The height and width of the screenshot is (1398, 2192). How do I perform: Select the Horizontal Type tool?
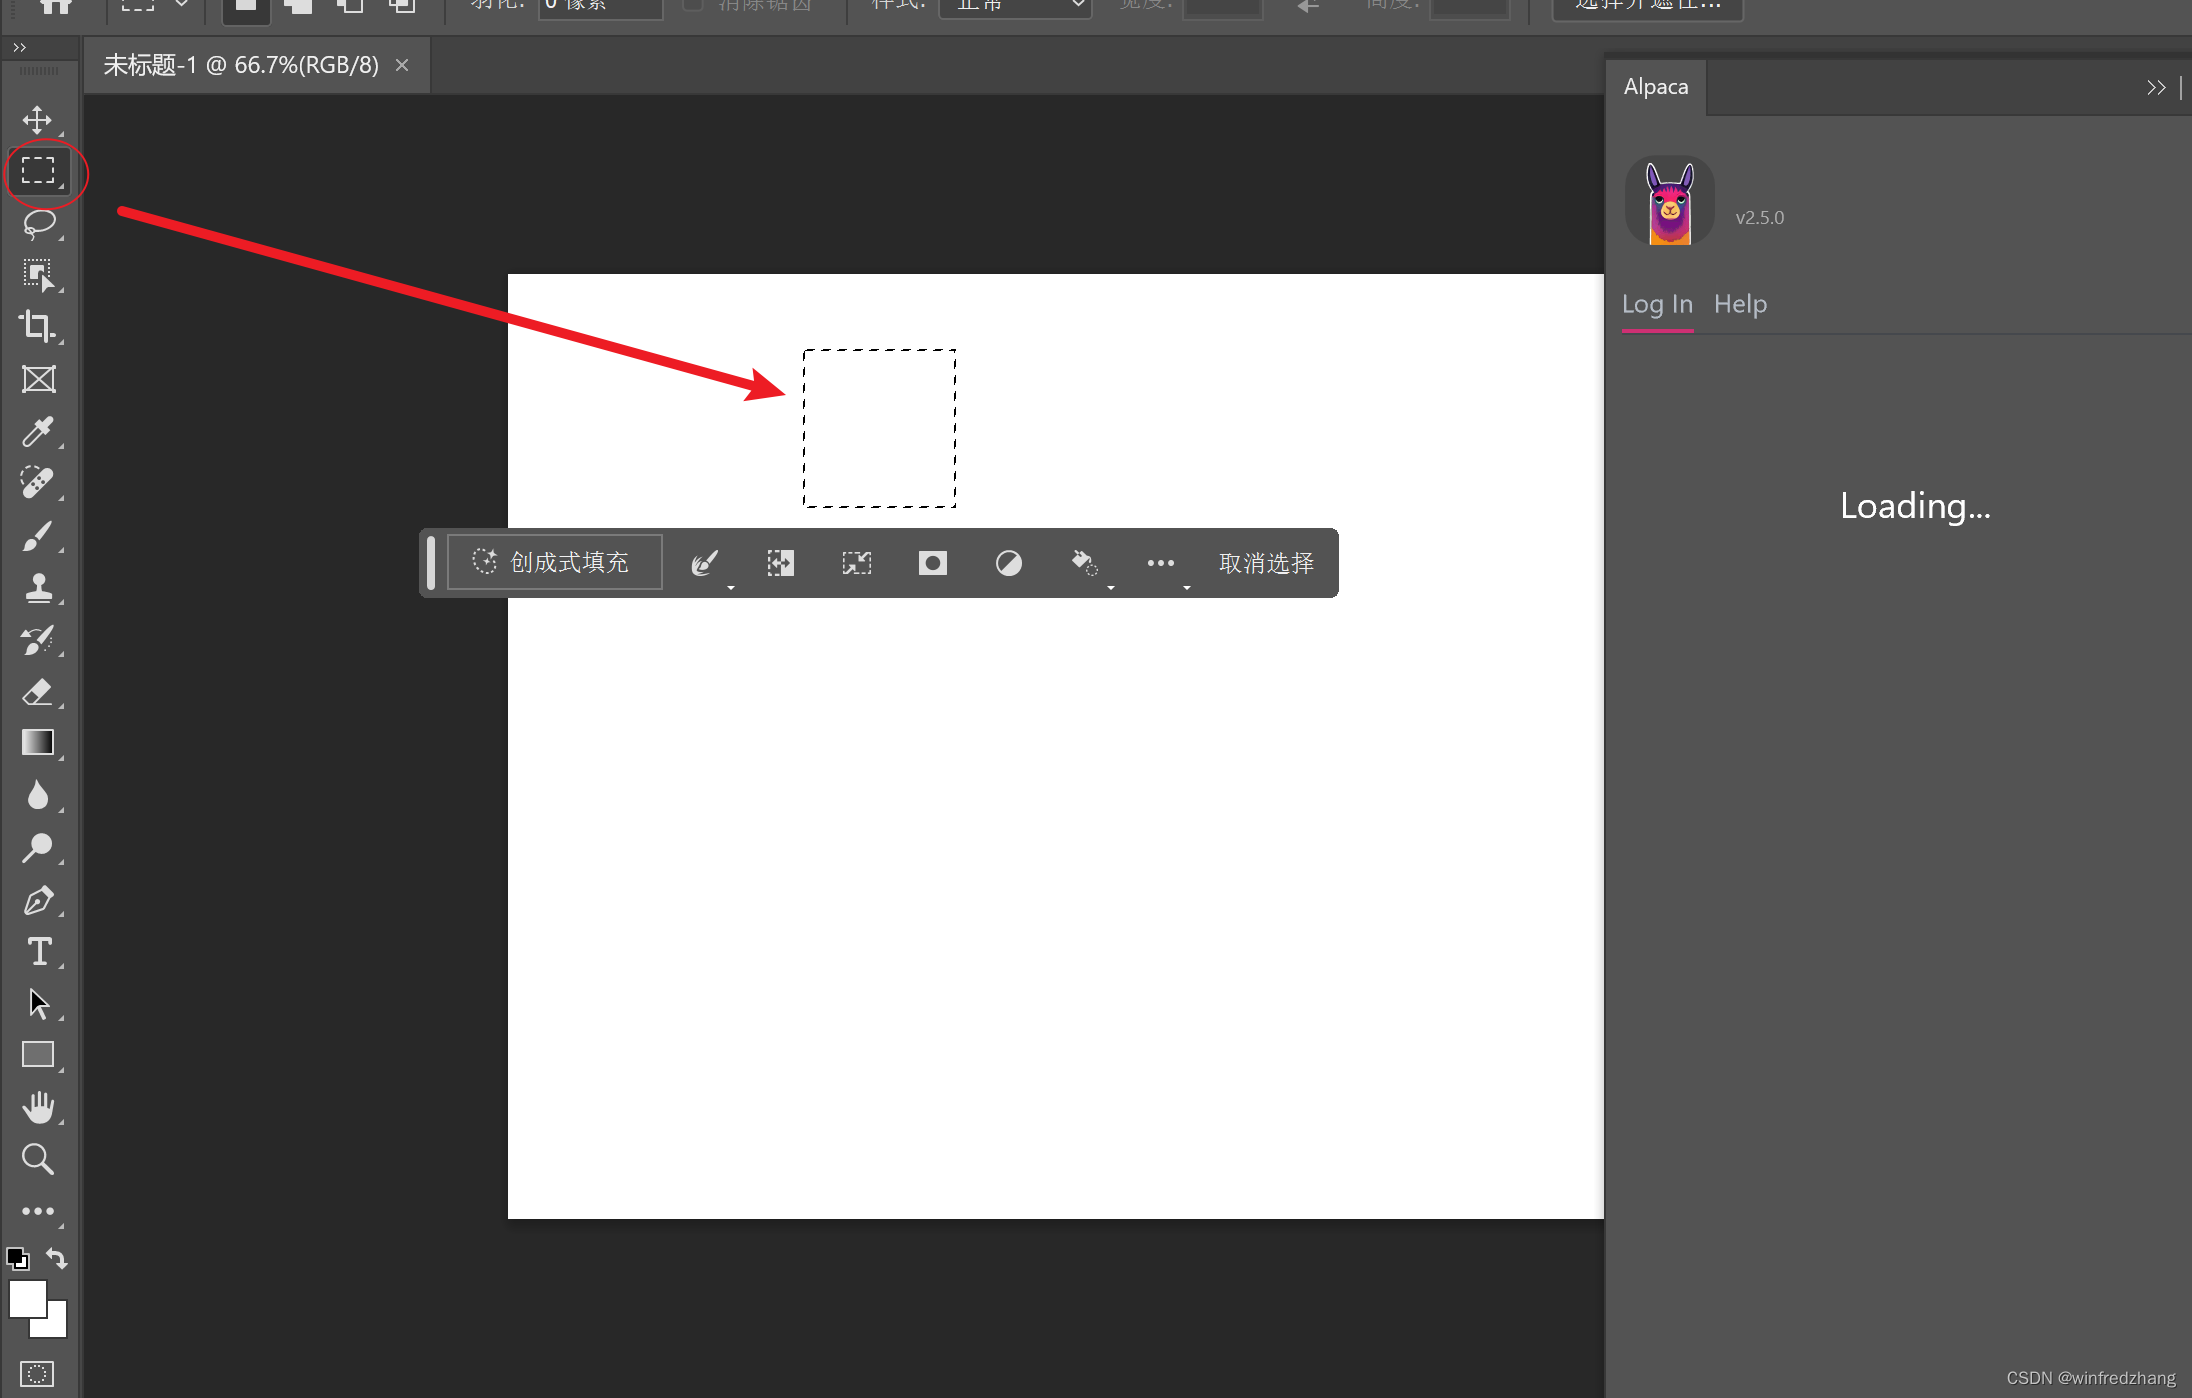38,951
